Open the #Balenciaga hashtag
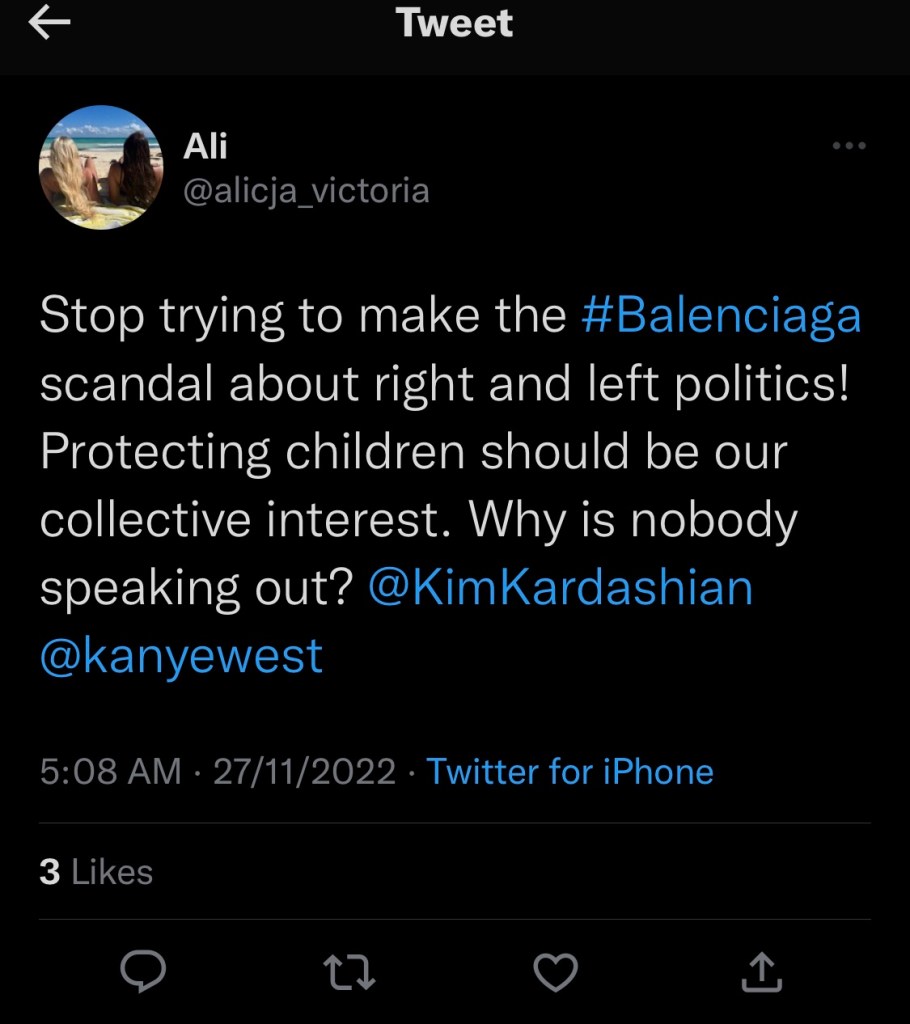The height and width of the screenshot is (1024, 910). [720, 315]
